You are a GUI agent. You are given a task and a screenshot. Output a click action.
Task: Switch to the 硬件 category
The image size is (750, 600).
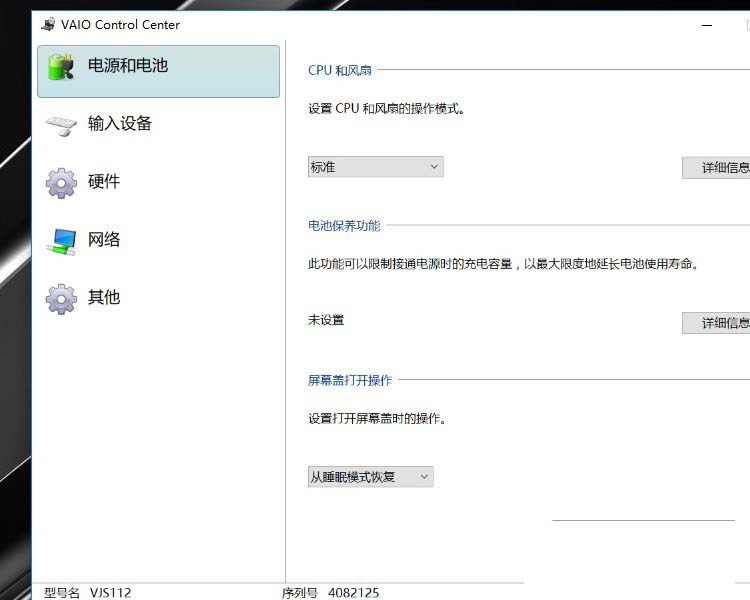pos(104,181)
